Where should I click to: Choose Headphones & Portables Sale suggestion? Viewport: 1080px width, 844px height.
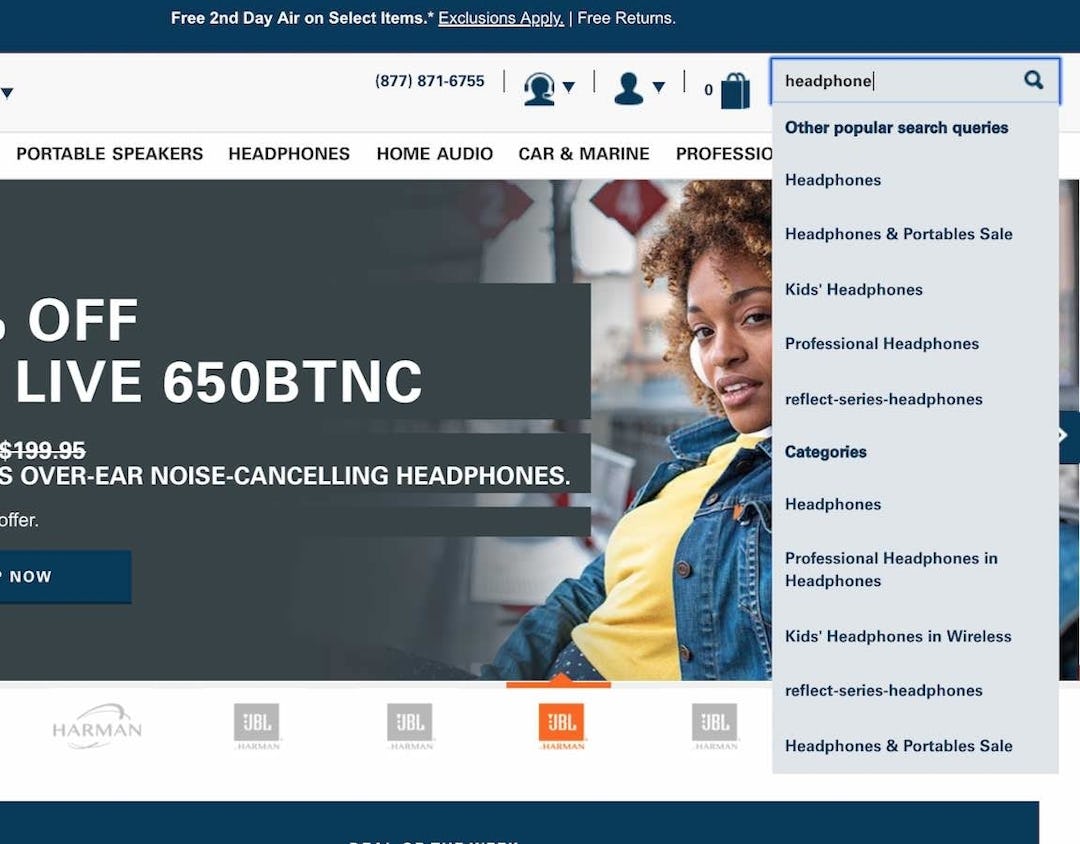(899, 233)
